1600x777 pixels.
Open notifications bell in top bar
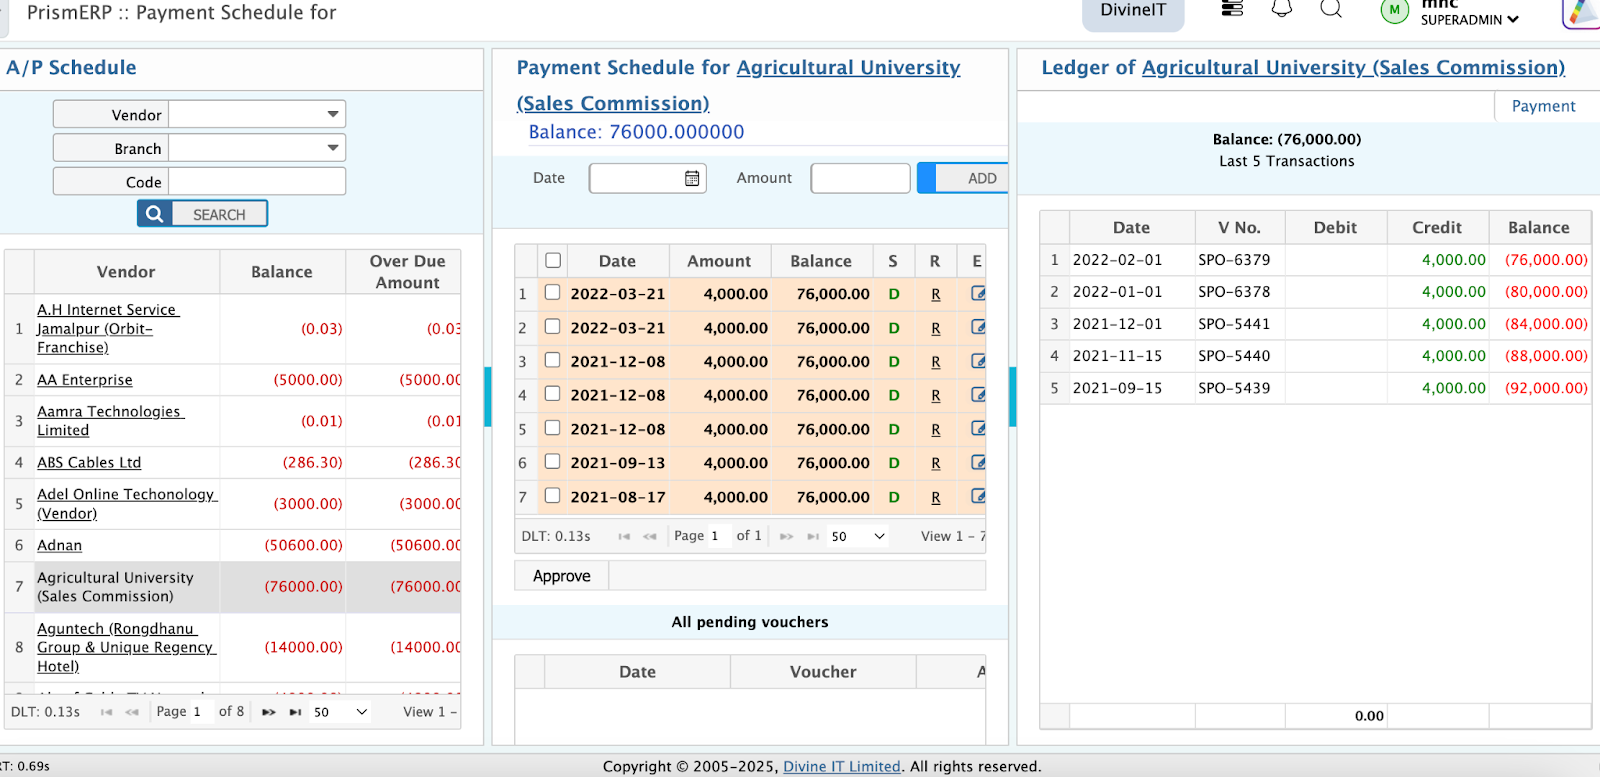[x=1282, y=9]
